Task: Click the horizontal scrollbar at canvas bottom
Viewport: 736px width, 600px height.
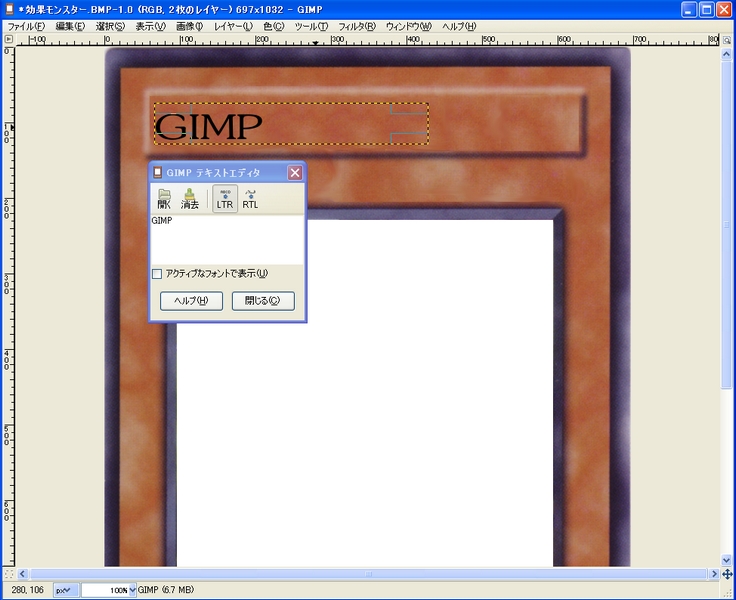Action: pyautogui.click(x=368, y=574)
